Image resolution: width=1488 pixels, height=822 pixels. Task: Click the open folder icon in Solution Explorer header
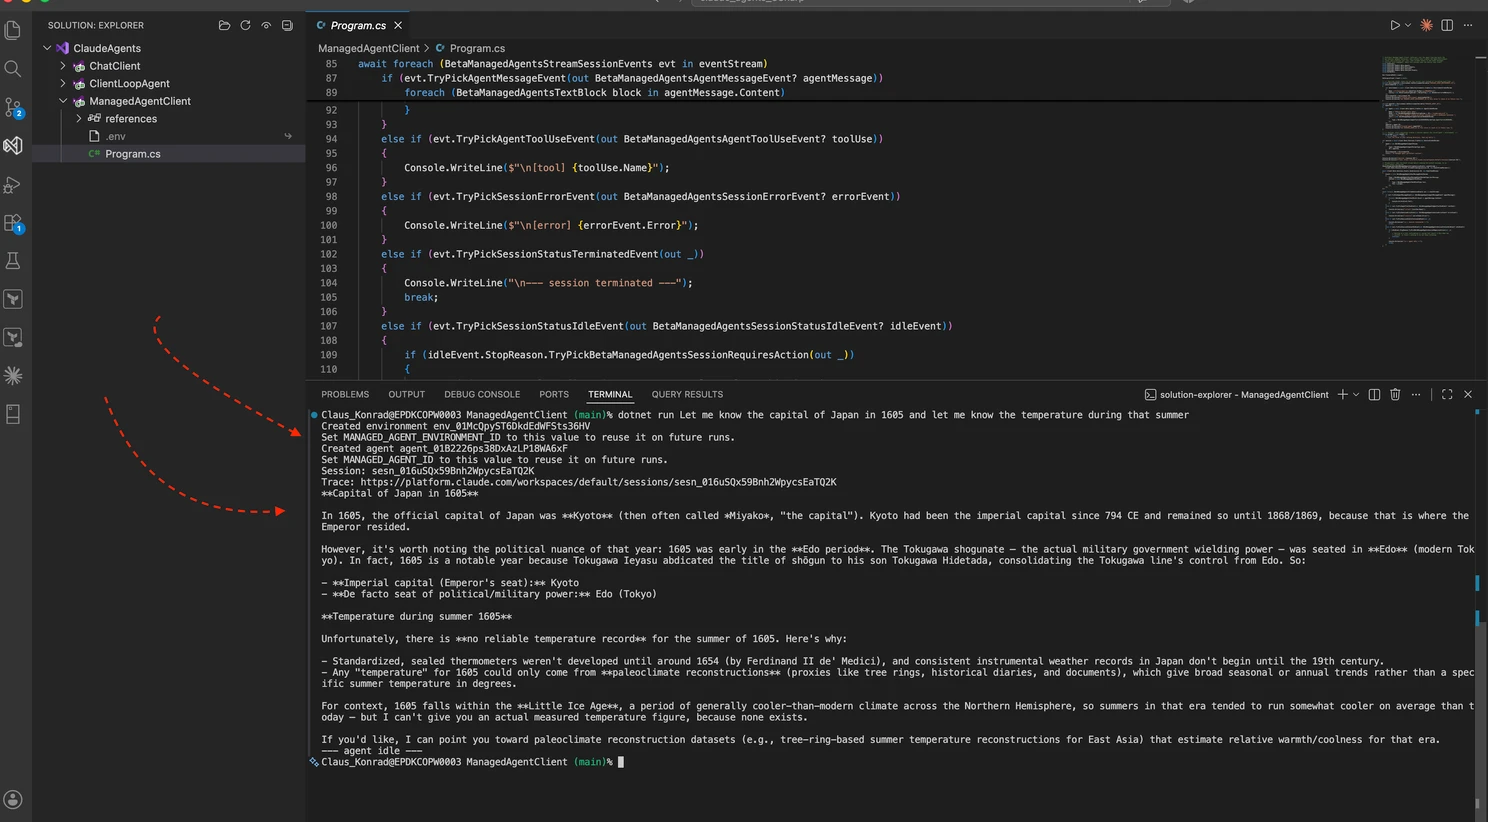[224, 25]
